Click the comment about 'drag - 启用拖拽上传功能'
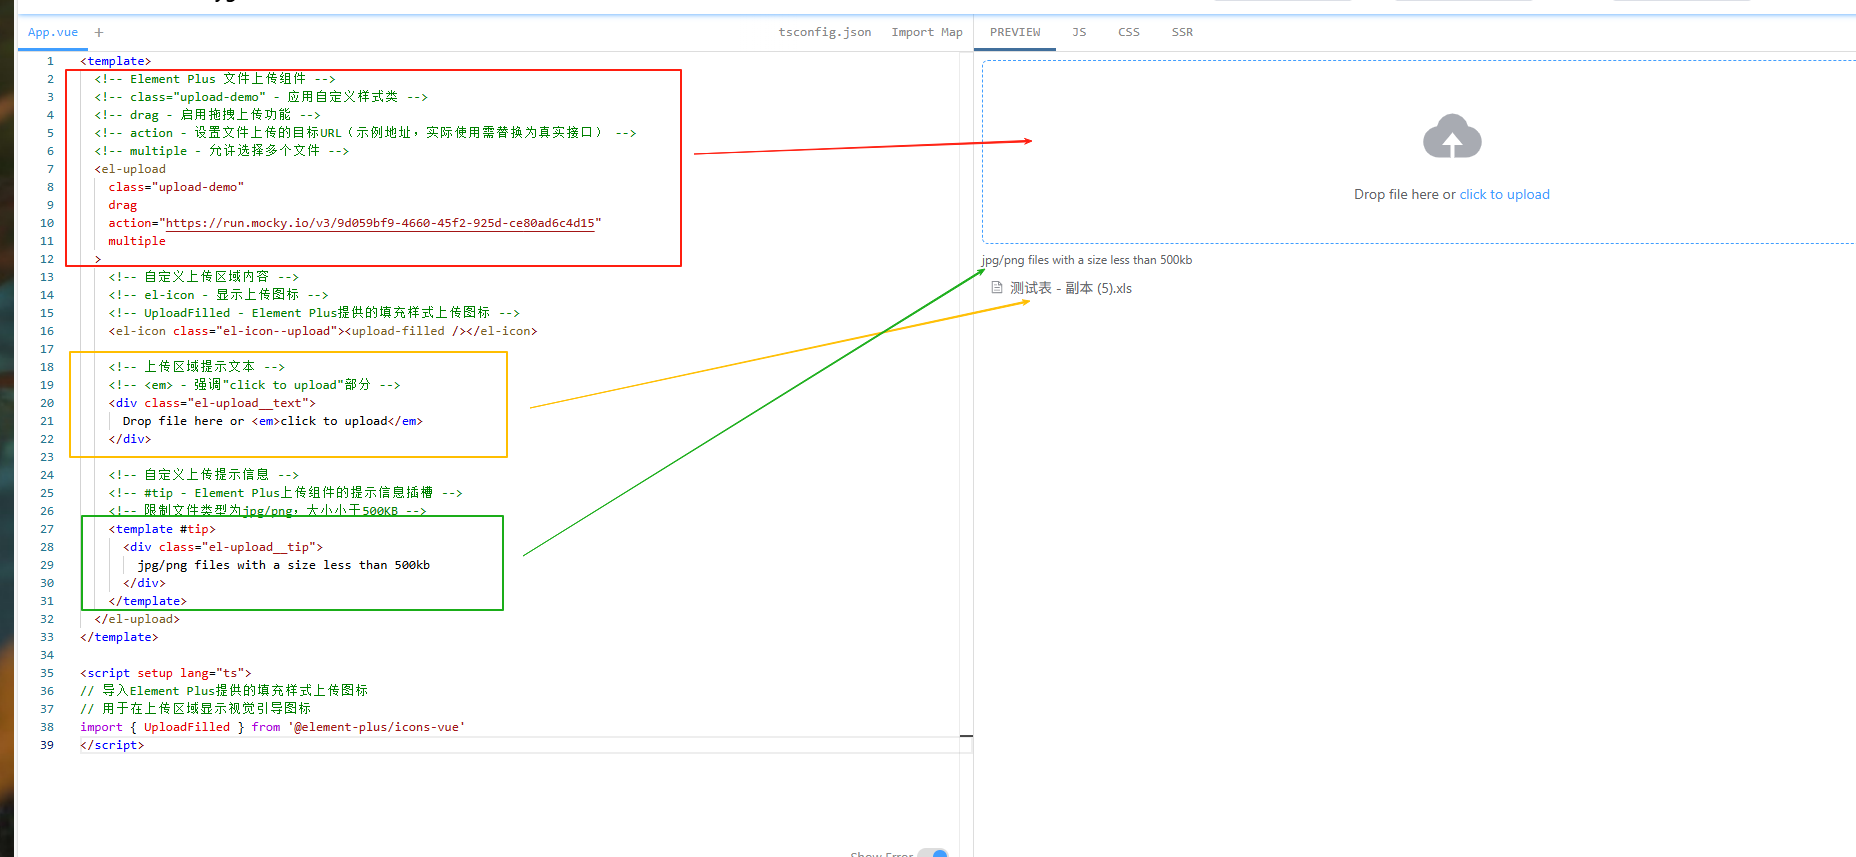Screen dimensions: 1856x857 [208, 115]
